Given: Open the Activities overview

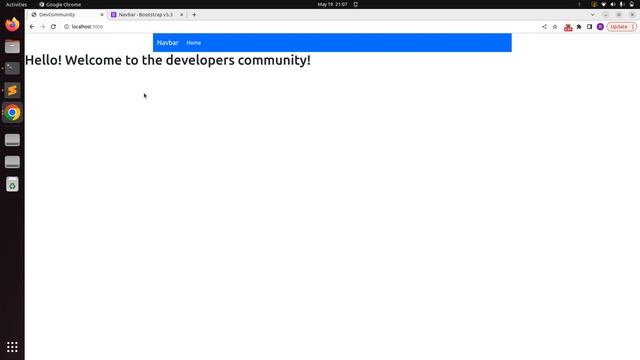Looking at the screenshot, I should (x=16, y=4).
